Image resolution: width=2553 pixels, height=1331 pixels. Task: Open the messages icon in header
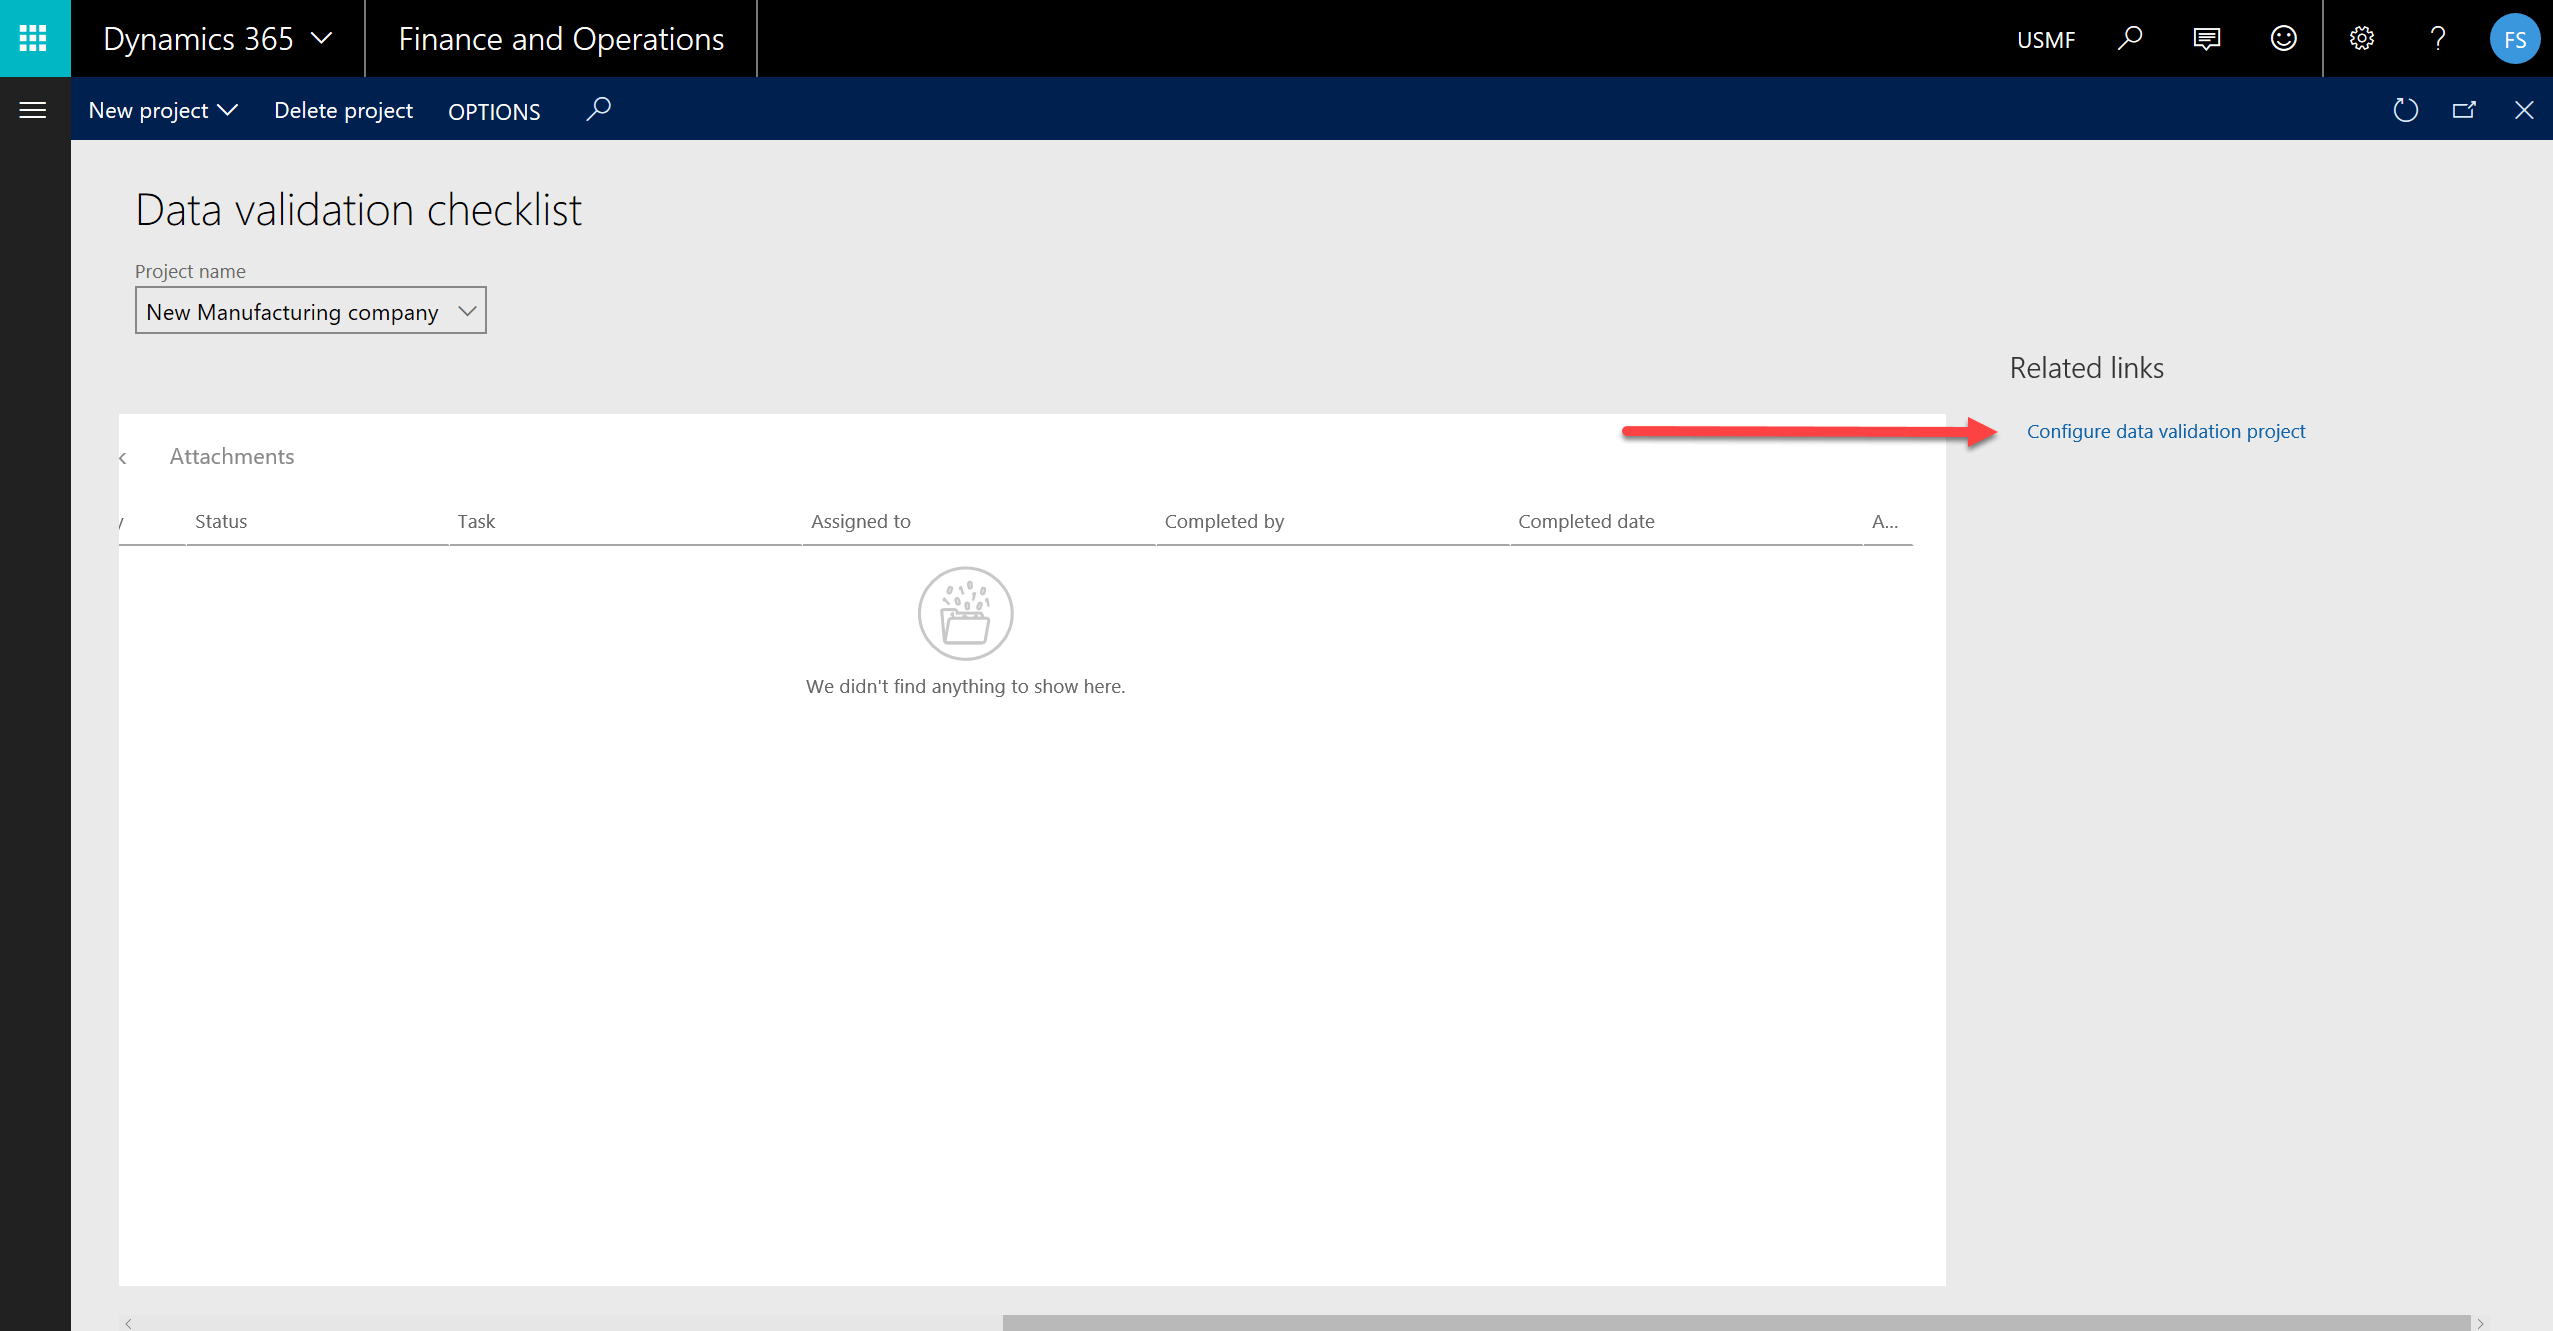tap(2206, 38)
